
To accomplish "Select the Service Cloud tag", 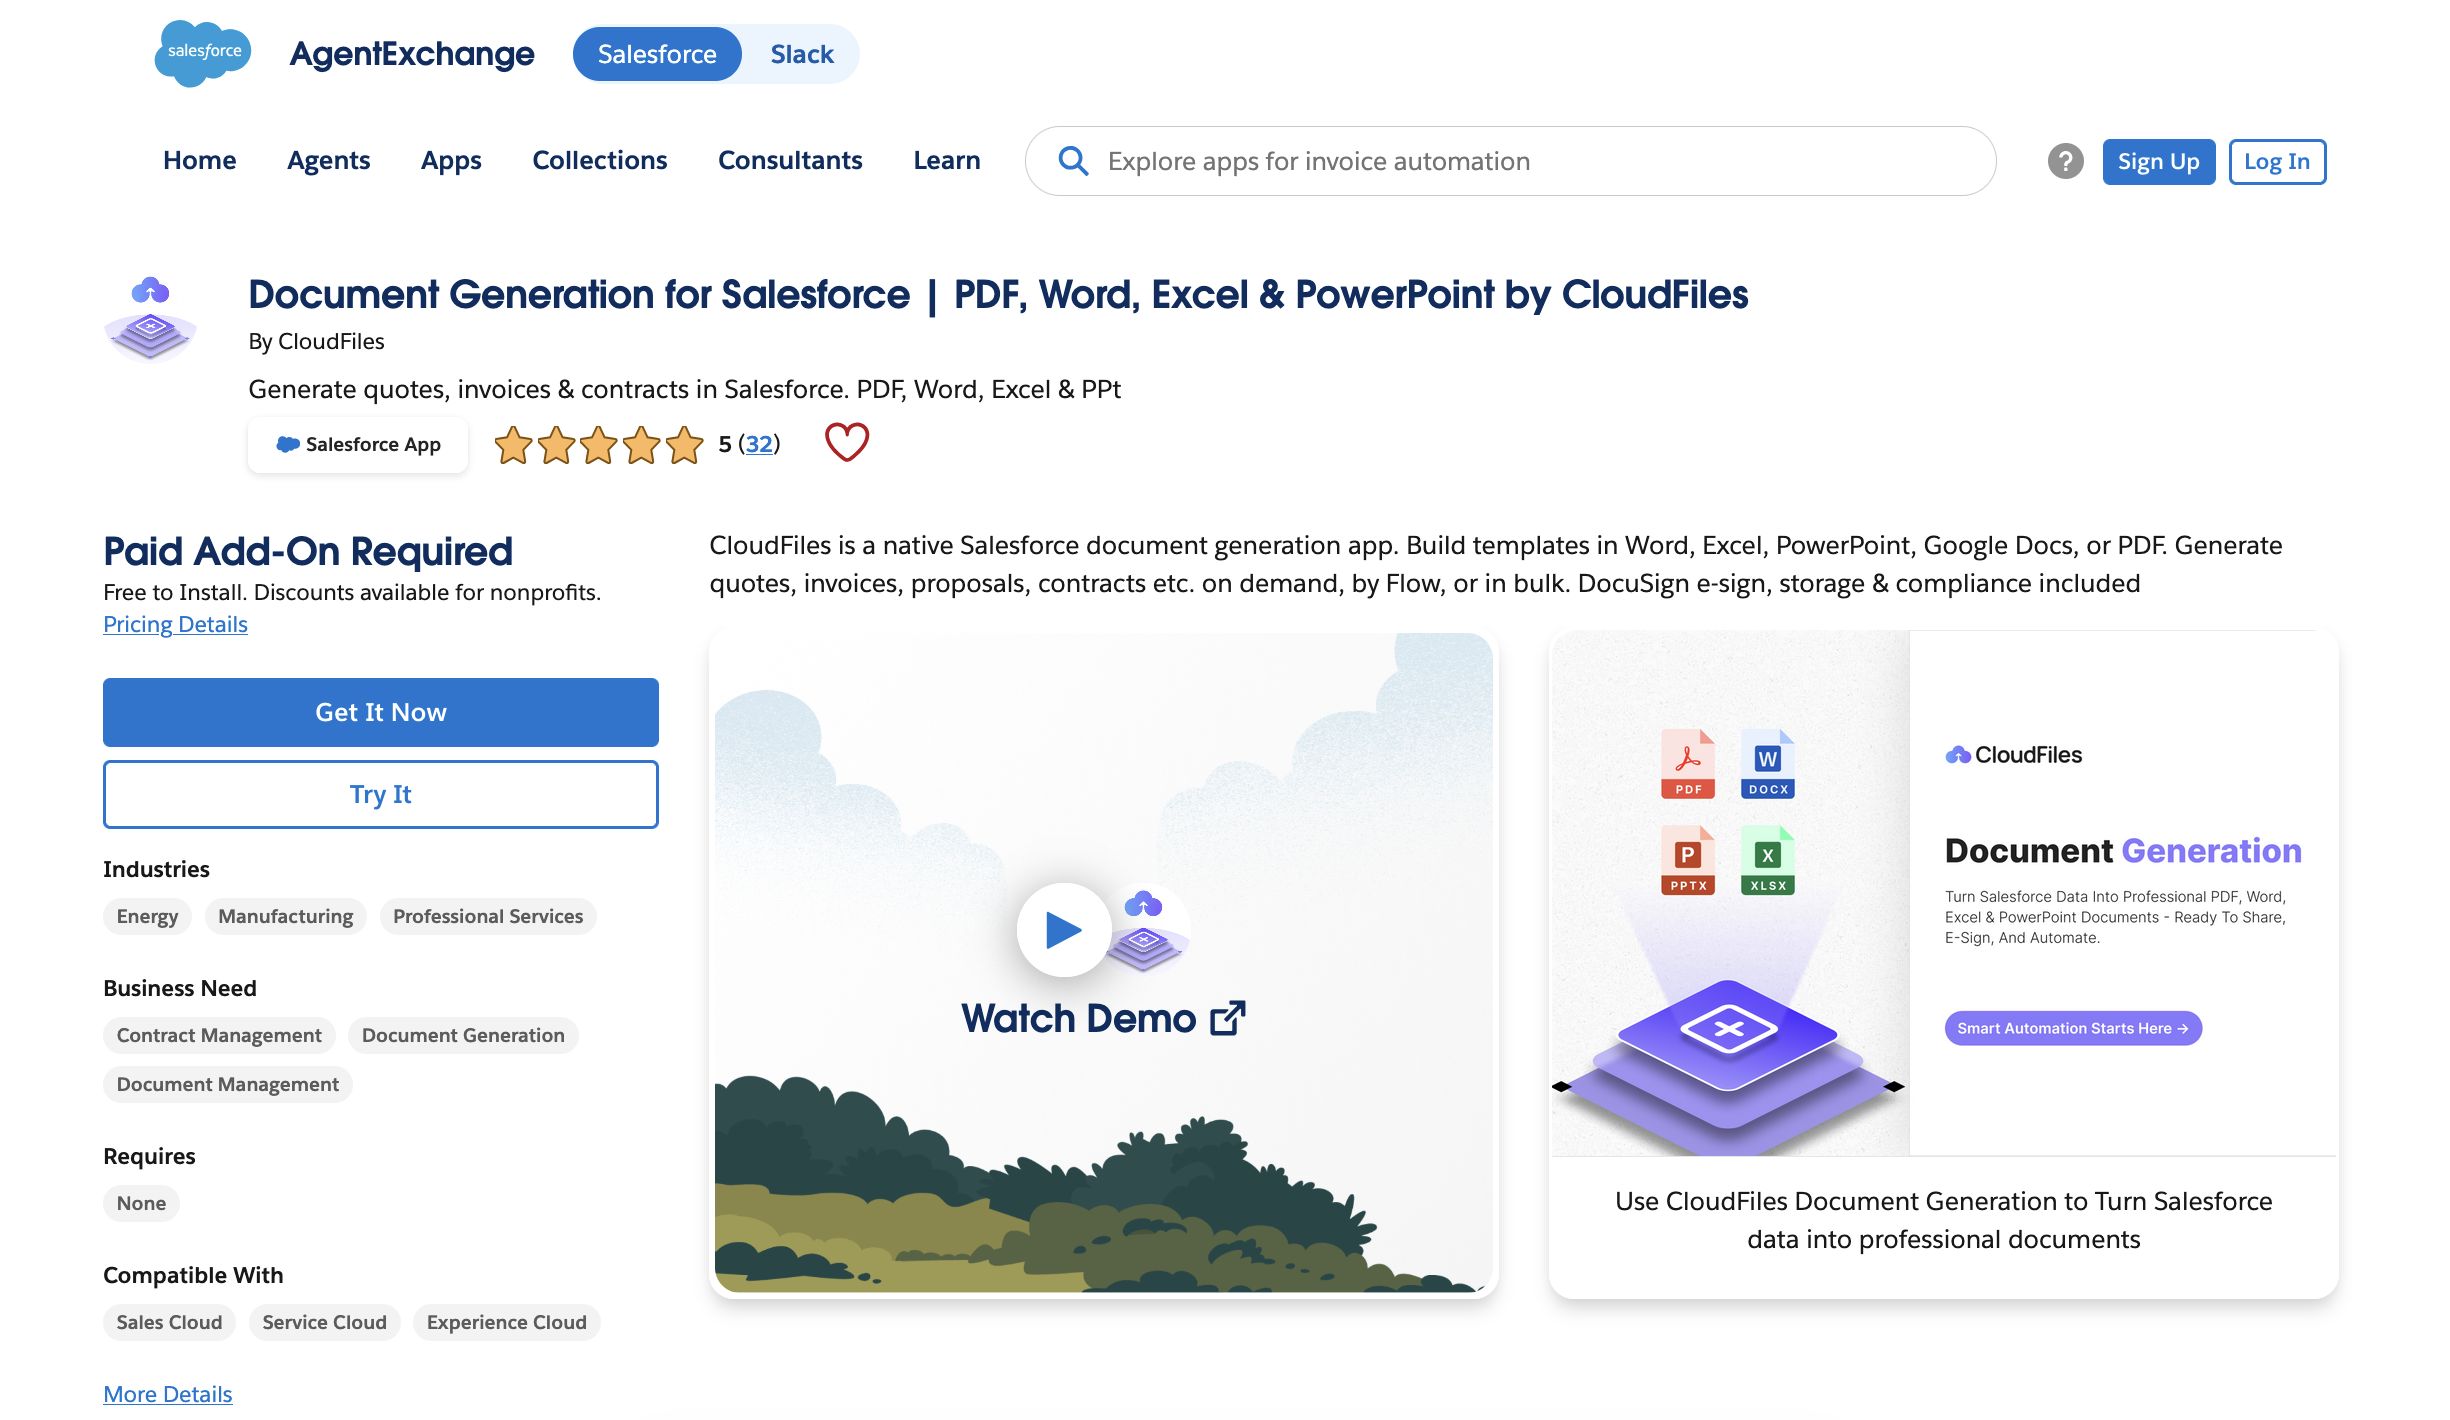I will (x=324, y=1322).
